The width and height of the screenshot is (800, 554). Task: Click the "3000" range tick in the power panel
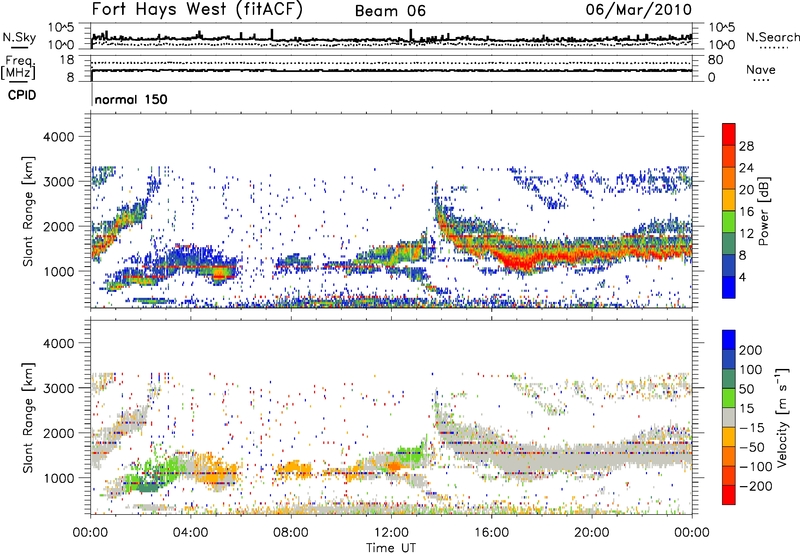point(59,182)
